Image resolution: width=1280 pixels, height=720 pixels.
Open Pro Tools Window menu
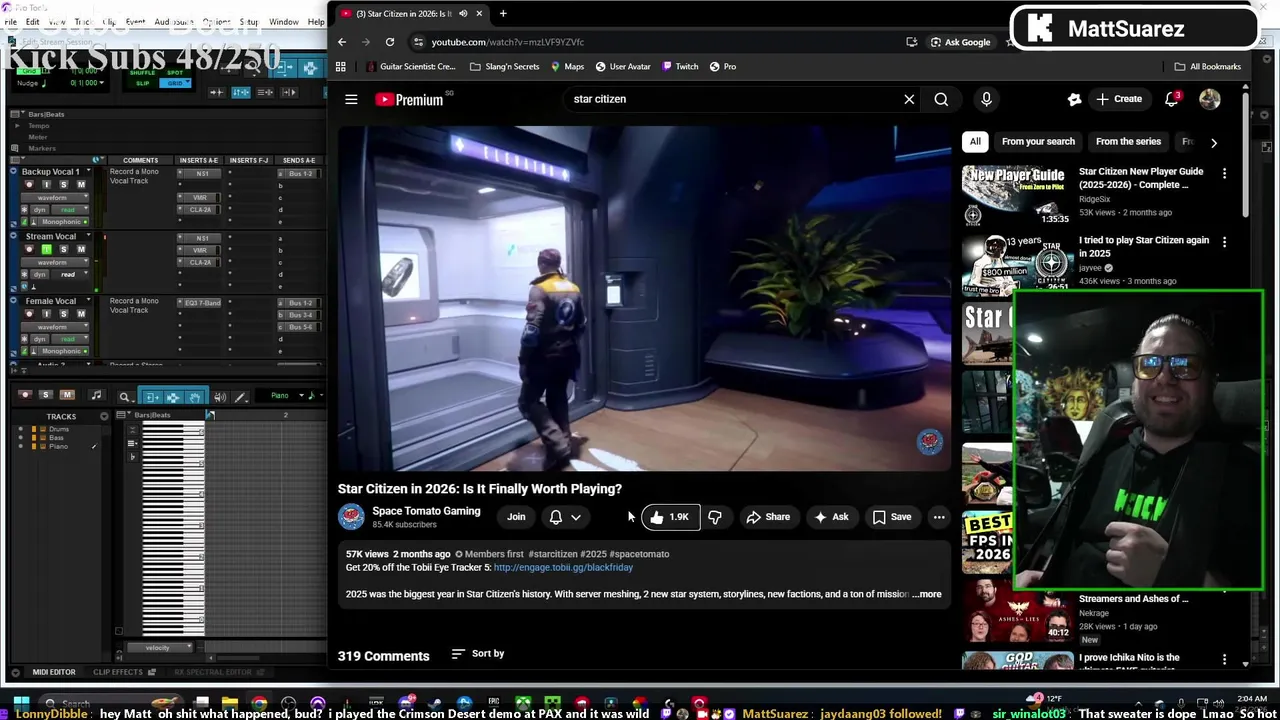(x=283, y=21)
